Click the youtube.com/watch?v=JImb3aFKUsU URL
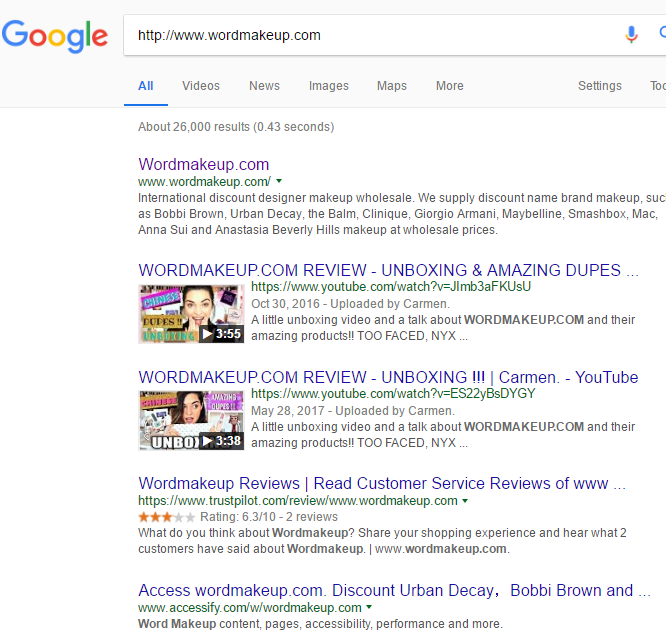 pyautogui.click(x=391, y=287)
